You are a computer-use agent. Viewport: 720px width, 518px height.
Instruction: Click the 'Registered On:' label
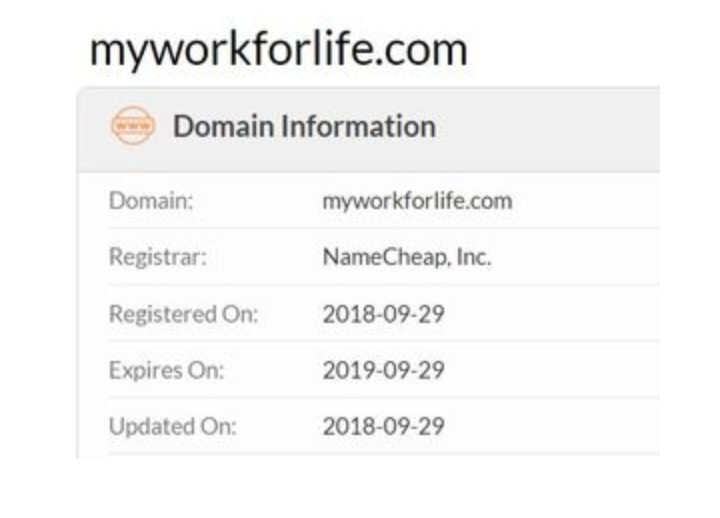(183, 314)
